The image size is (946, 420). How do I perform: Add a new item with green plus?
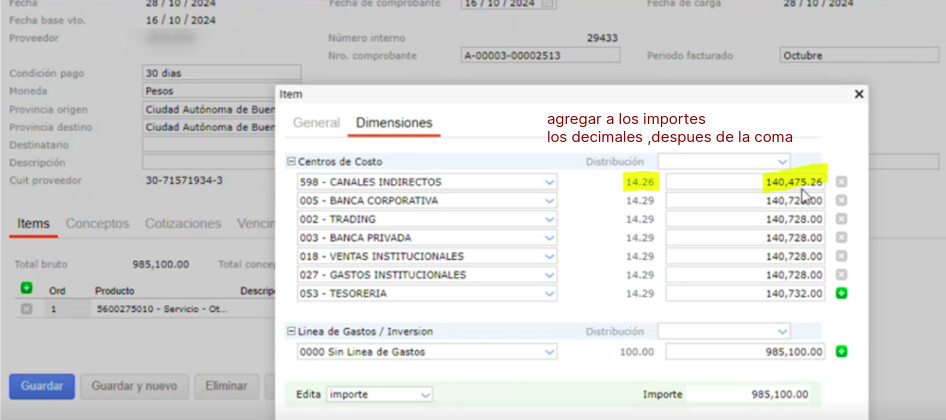tap(26, 289)
